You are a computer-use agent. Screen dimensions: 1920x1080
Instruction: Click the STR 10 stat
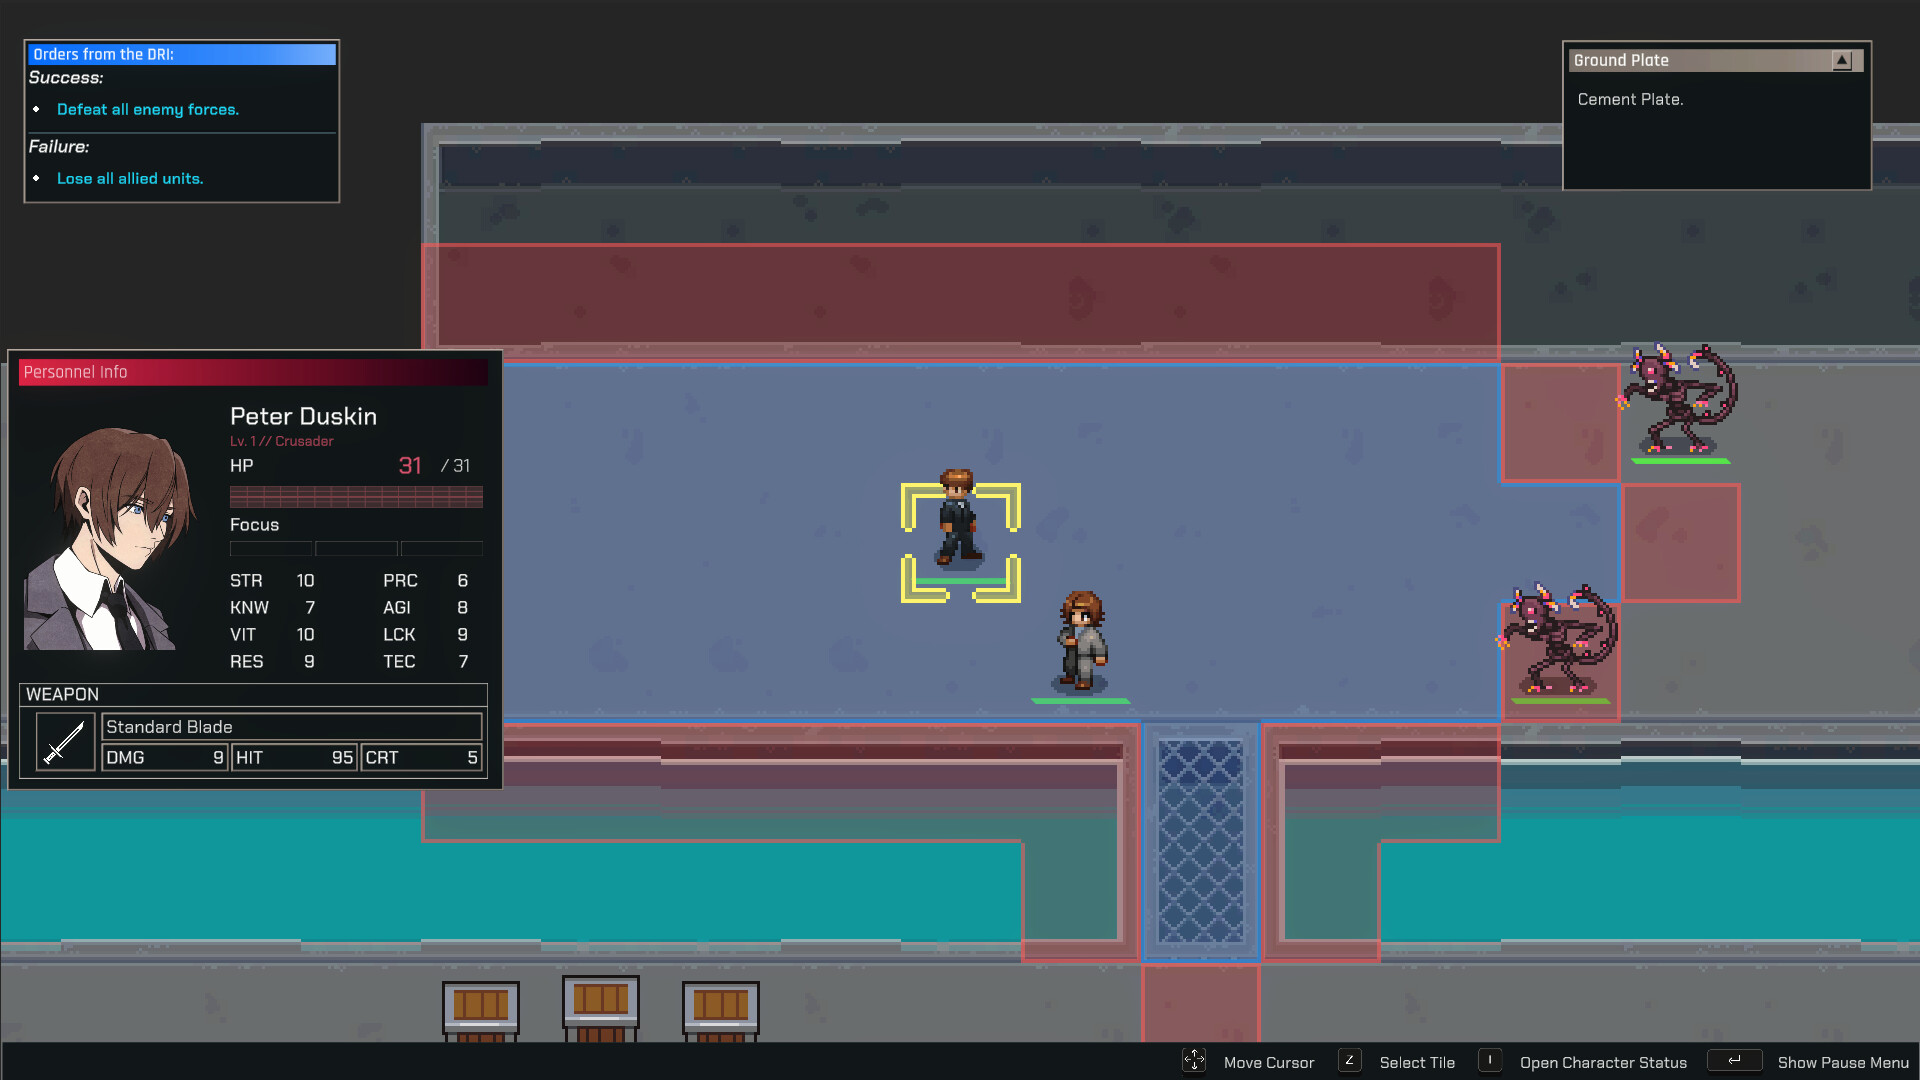(x=272, y=580)
